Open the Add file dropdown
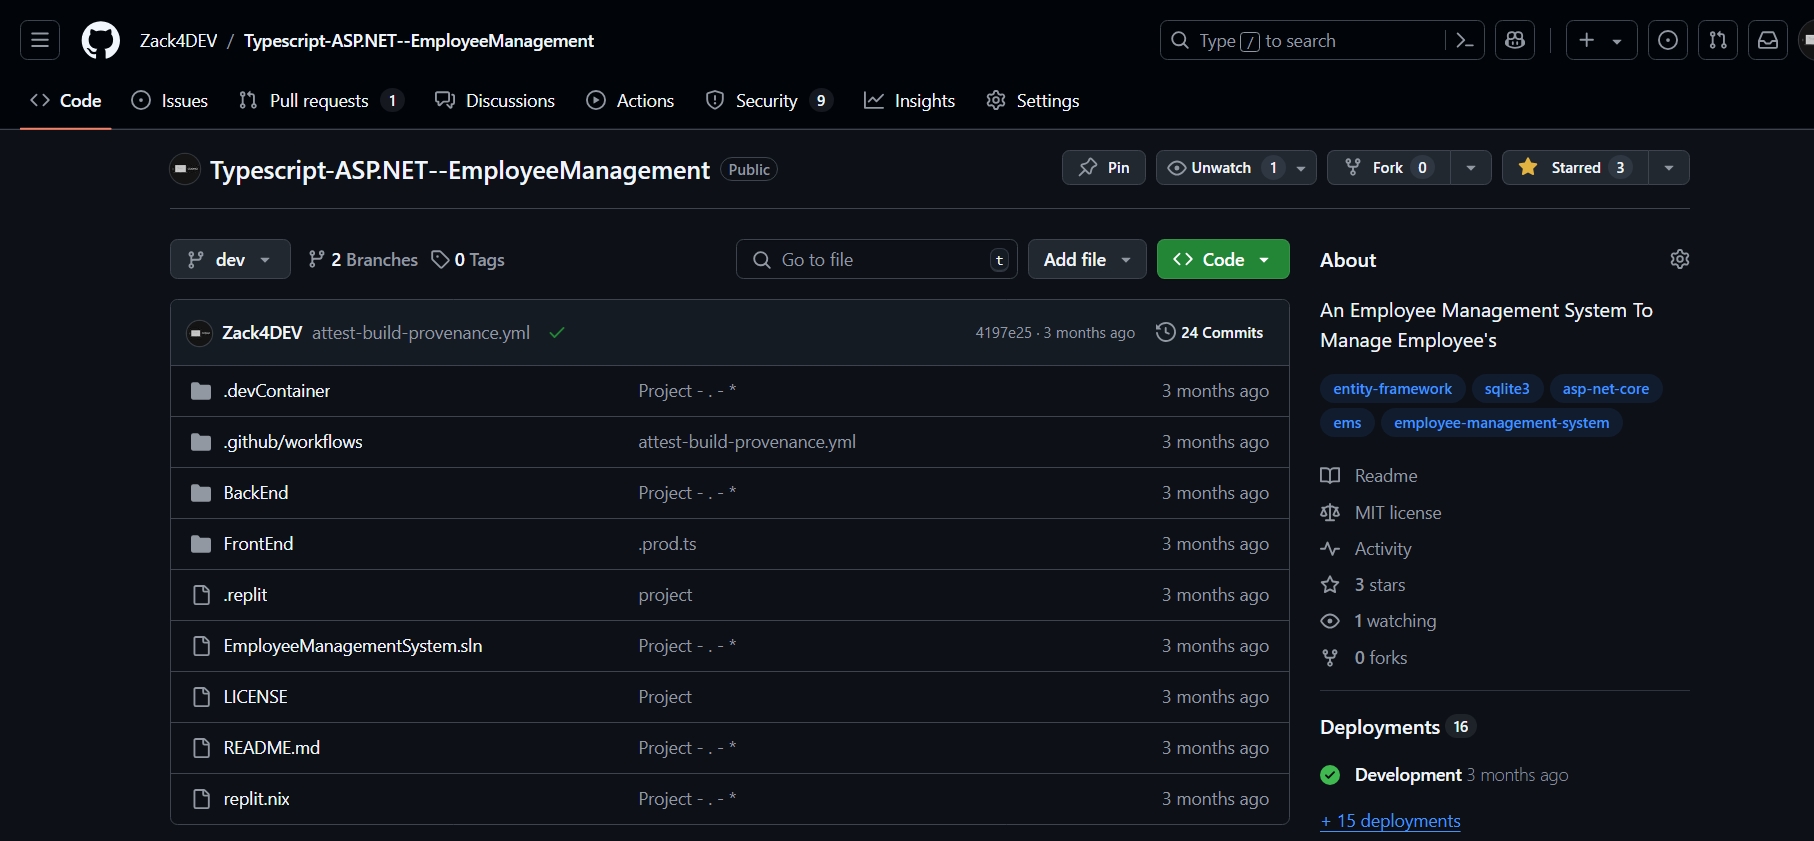The width and height of the screenshot is (1814, 841). 1087,259
